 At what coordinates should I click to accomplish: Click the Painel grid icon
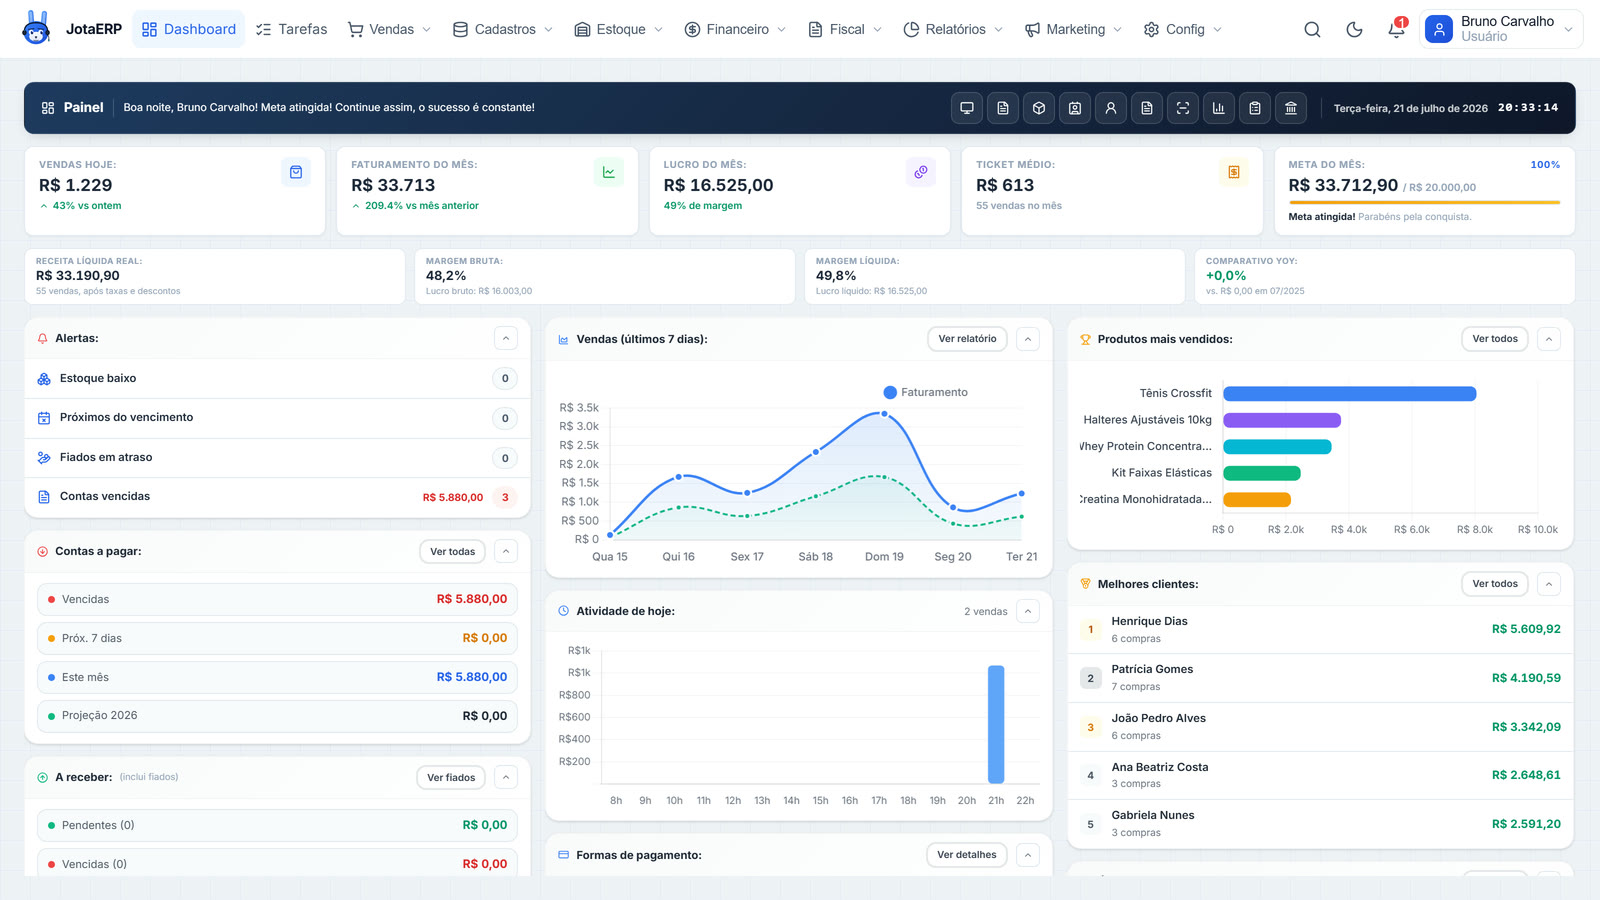click(x=48, y=108)
